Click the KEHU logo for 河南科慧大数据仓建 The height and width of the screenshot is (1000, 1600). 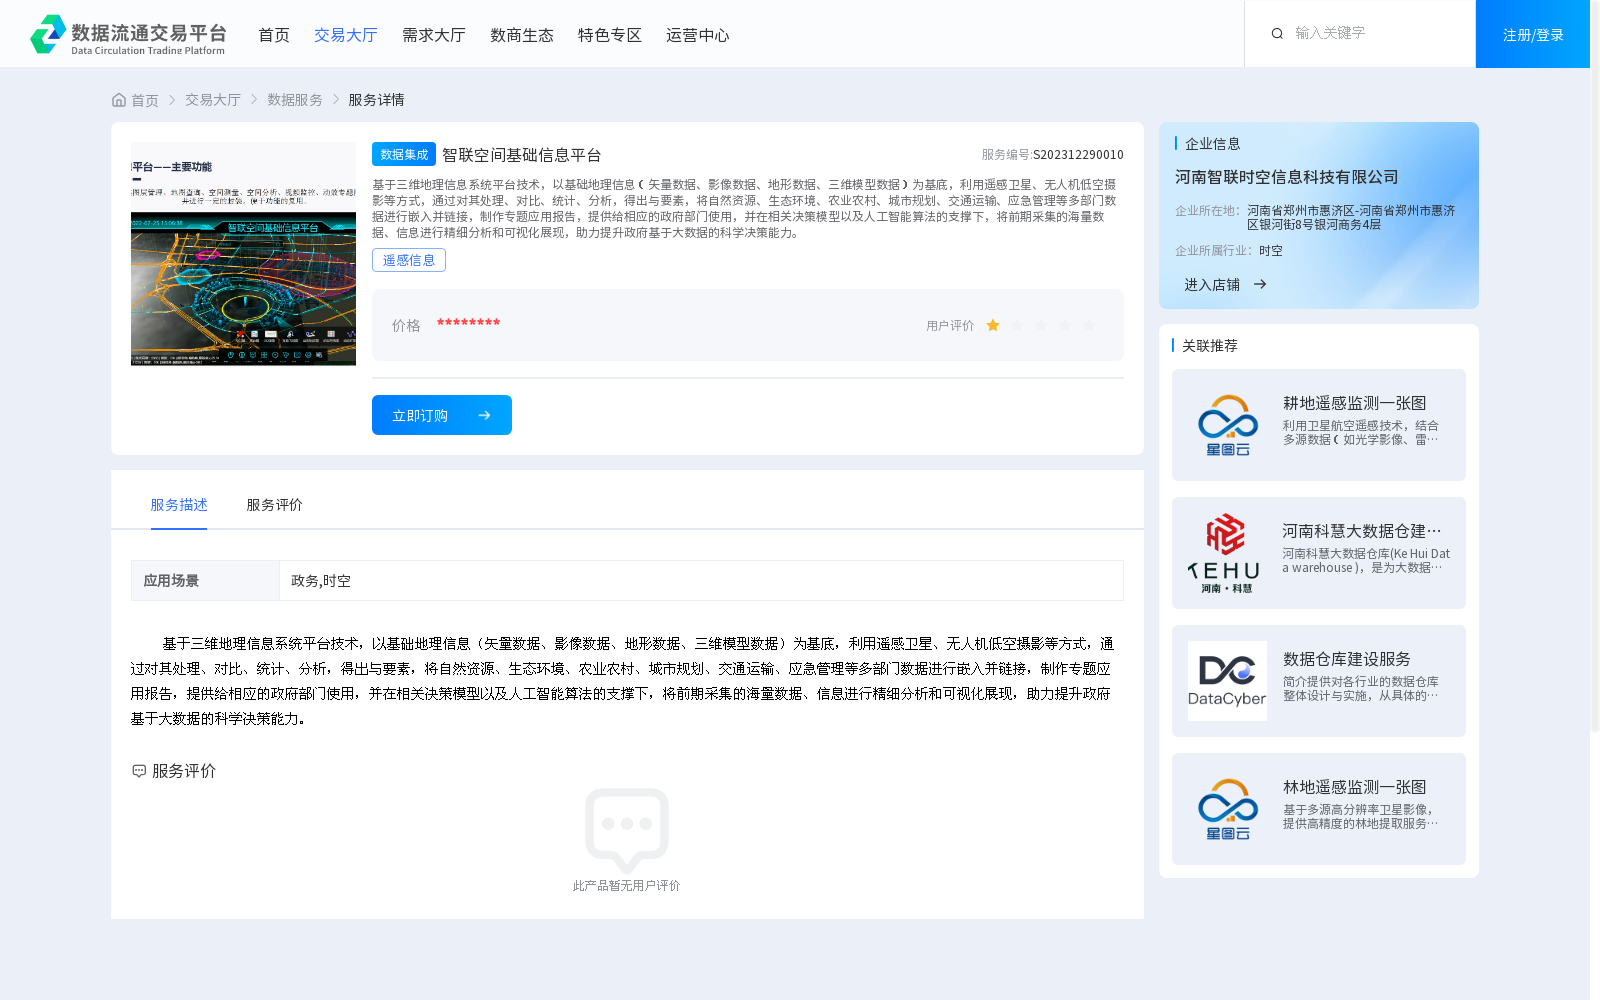(1227, 553)
